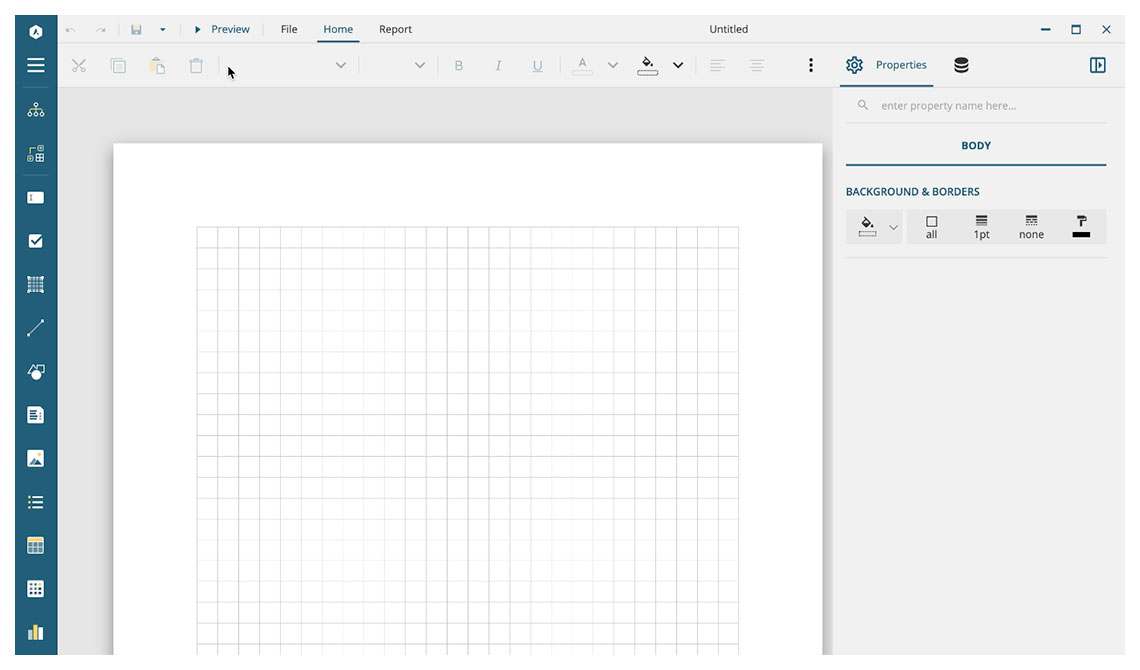Toggle Bold formatting
Screen dimensions: 1140x670
(x=459, y=65)
